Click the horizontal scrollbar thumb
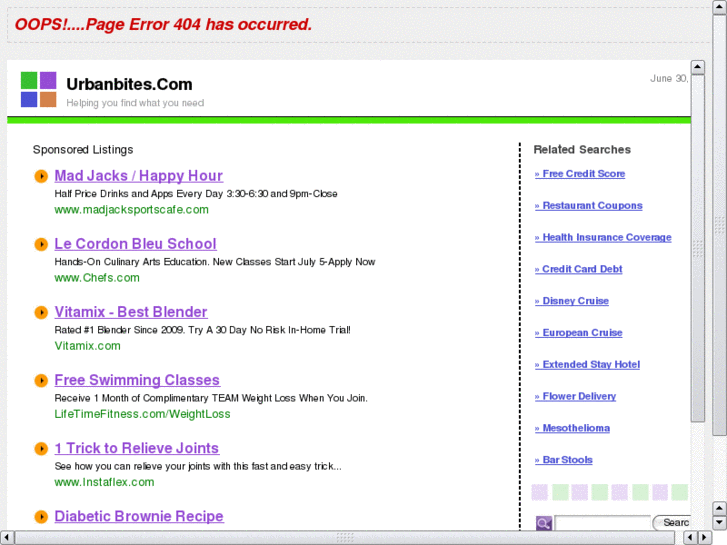The image size is (727, 545). pos(346,538)
